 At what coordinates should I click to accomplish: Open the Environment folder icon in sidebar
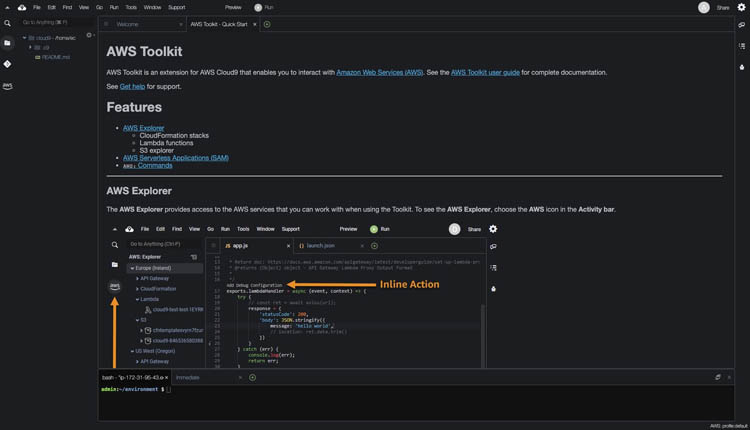tap(7, 43)
